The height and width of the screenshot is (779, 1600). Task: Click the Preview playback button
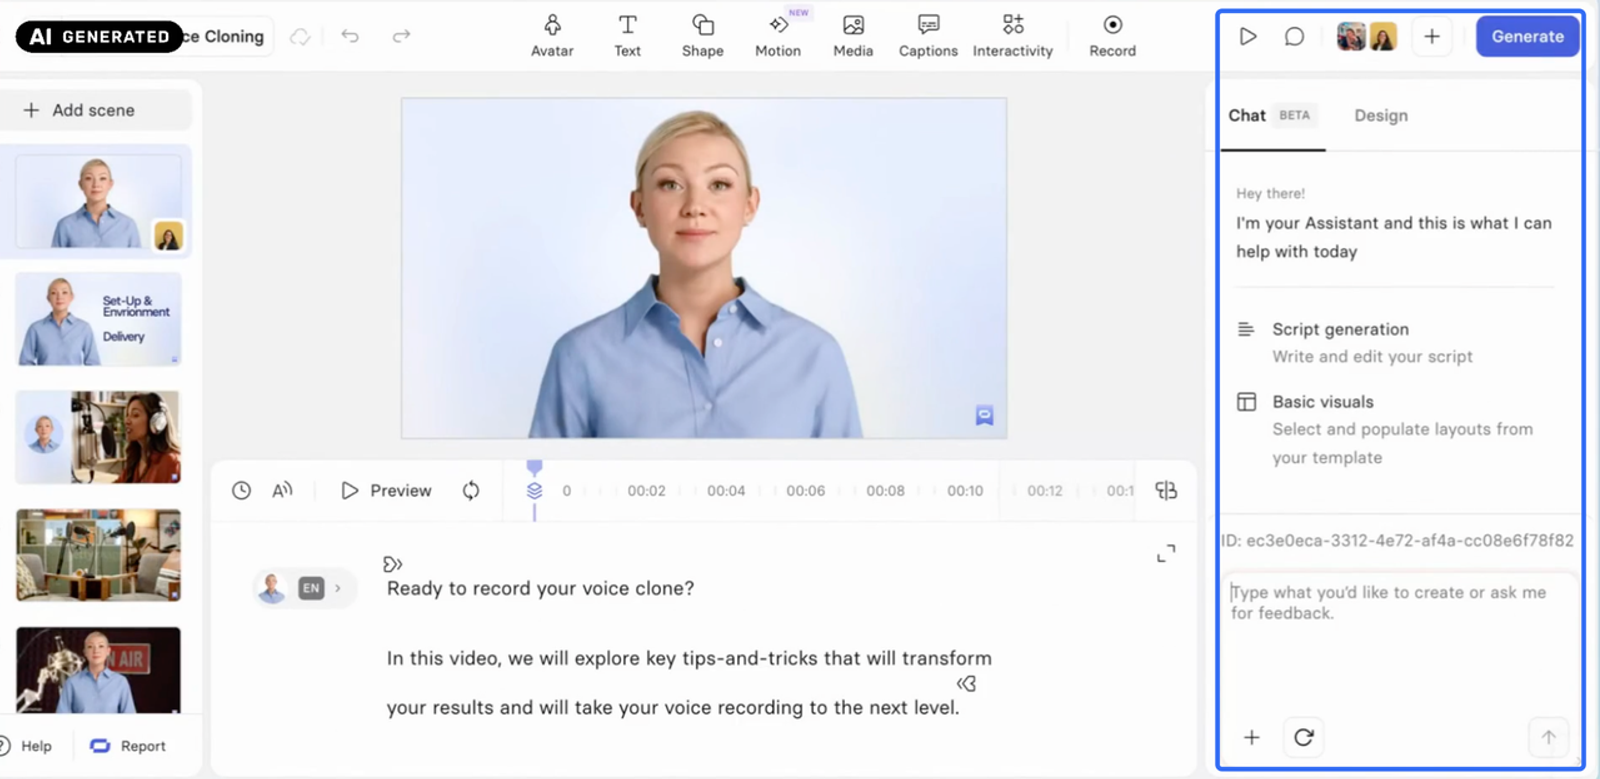pos(386,490)
